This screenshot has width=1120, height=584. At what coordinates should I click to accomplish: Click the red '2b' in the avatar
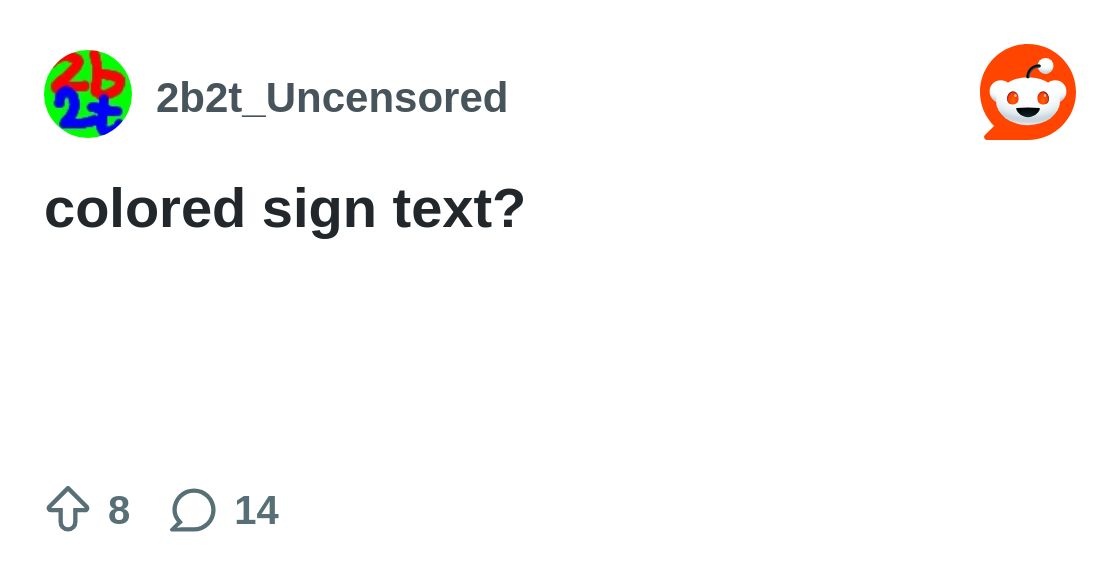(82, 74)
